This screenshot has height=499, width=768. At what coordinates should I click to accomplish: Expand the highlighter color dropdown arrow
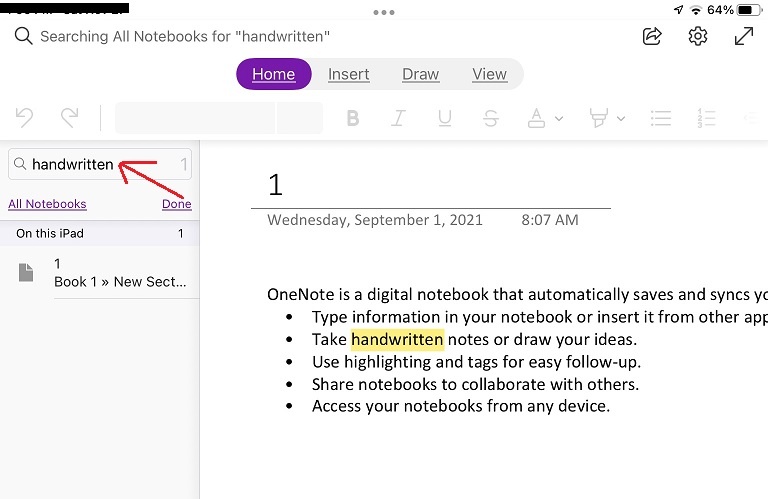point(621,119)
